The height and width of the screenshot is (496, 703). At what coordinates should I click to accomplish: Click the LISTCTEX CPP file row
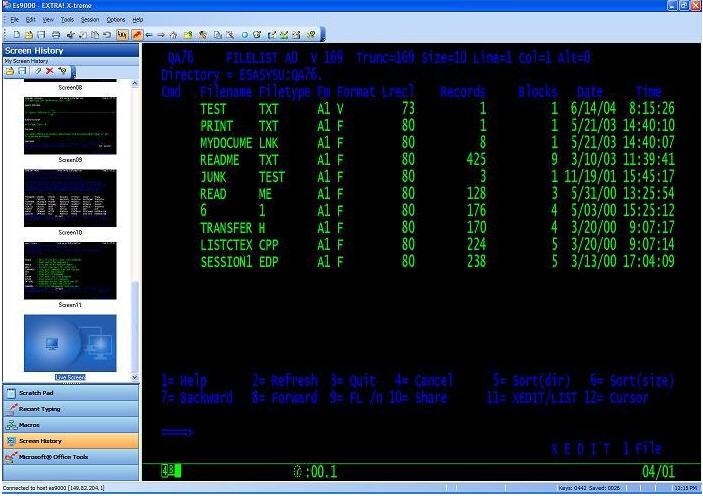437,245
